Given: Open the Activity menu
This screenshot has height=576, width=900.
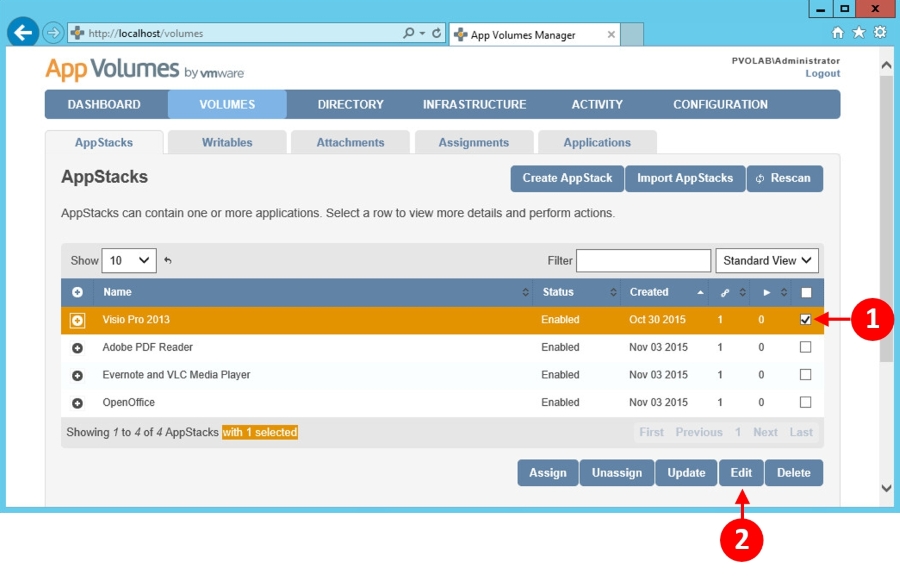Looking at the screenshot, I should click(x=597, y=104).
